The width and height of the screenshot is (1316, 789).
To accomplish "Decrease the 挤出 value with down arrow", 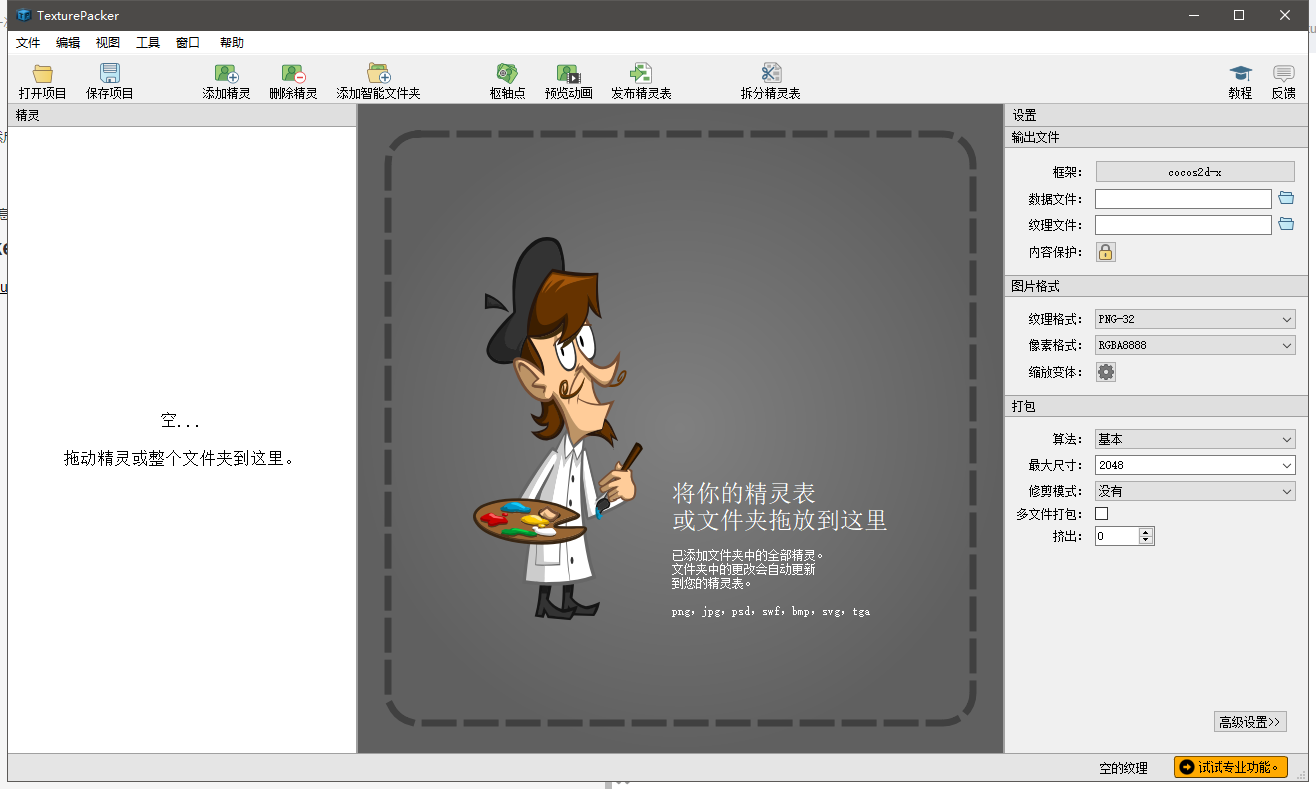I will (x=1146, y=541).
